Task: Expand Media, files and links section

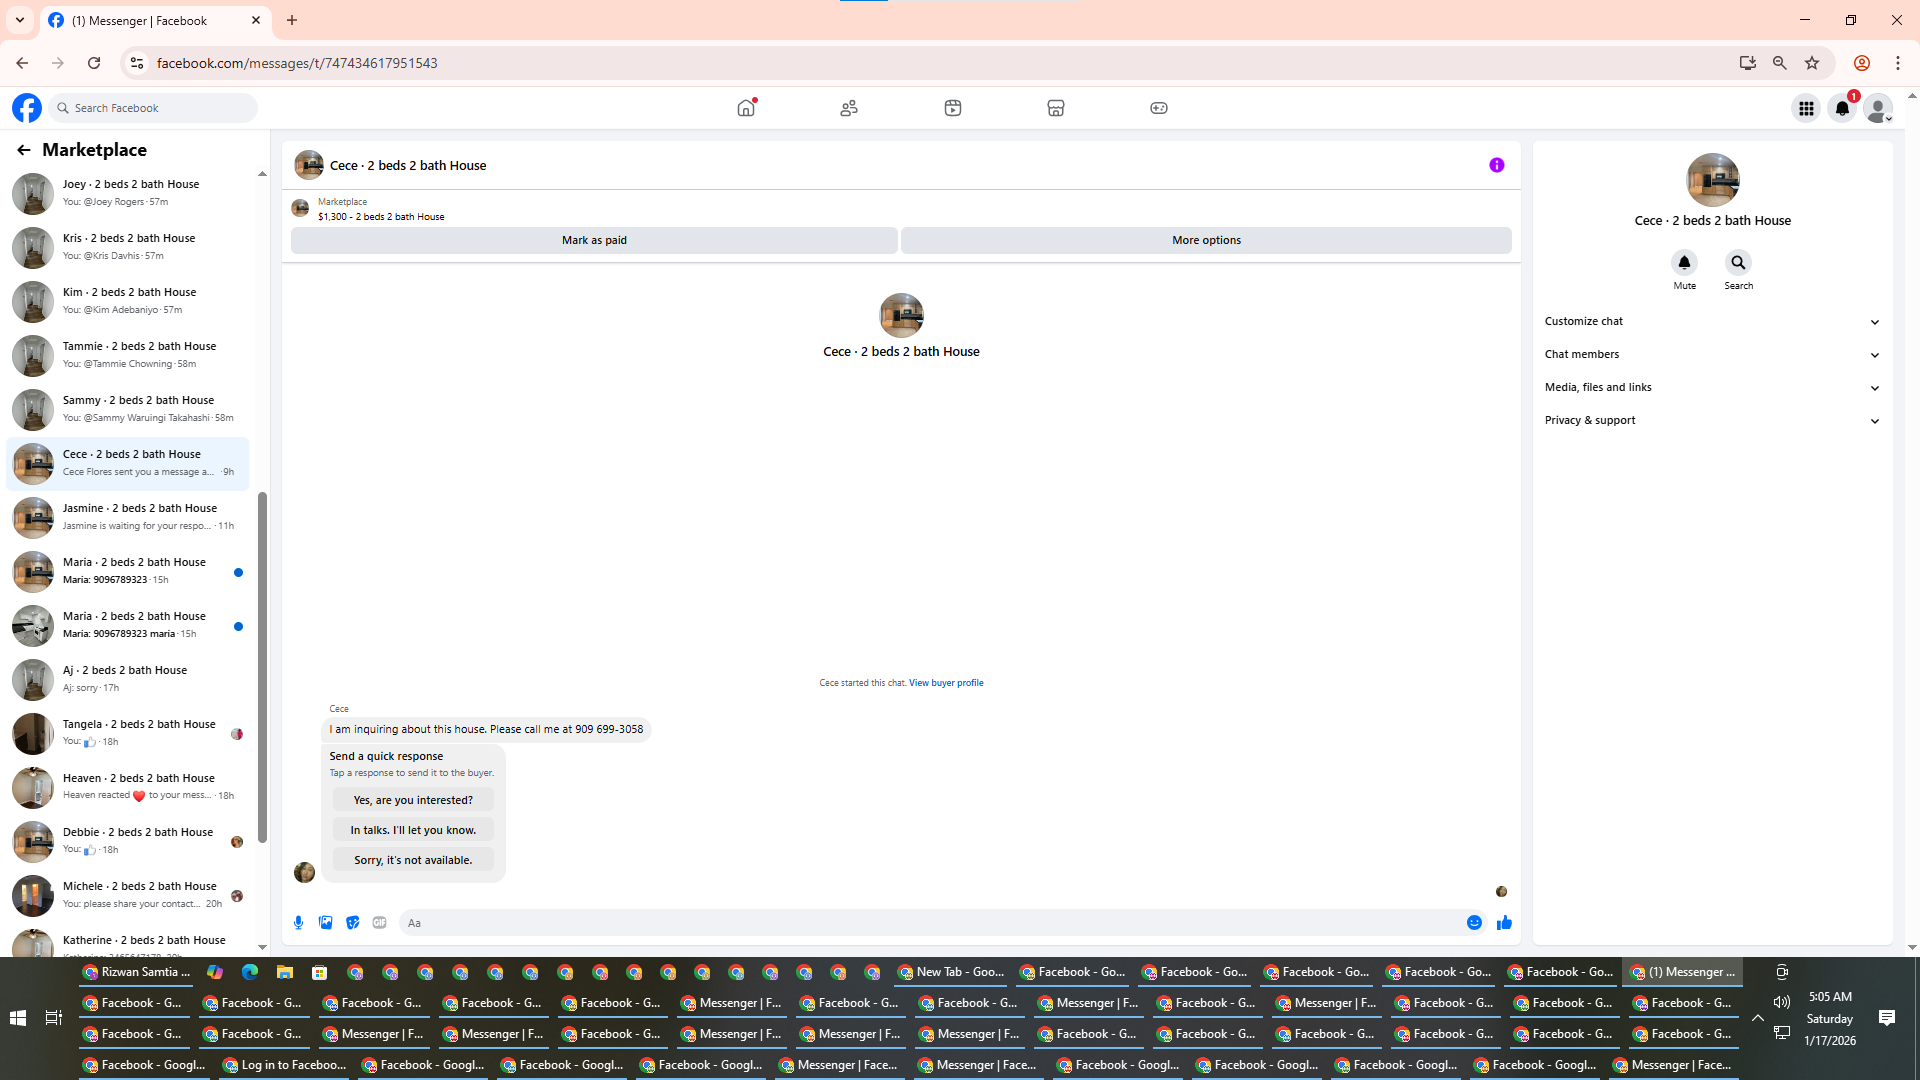Action: [x=1711, y=387]
